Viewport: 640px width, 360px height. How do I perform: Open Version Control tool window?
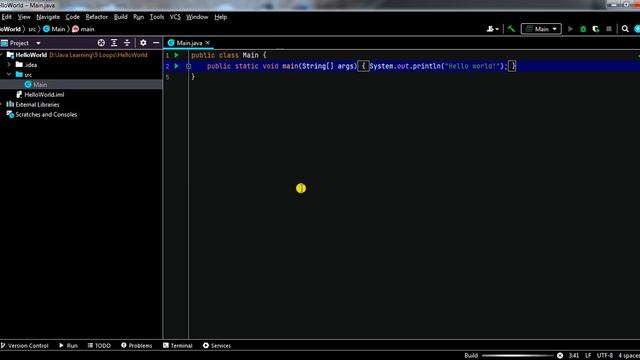point(24,345)
